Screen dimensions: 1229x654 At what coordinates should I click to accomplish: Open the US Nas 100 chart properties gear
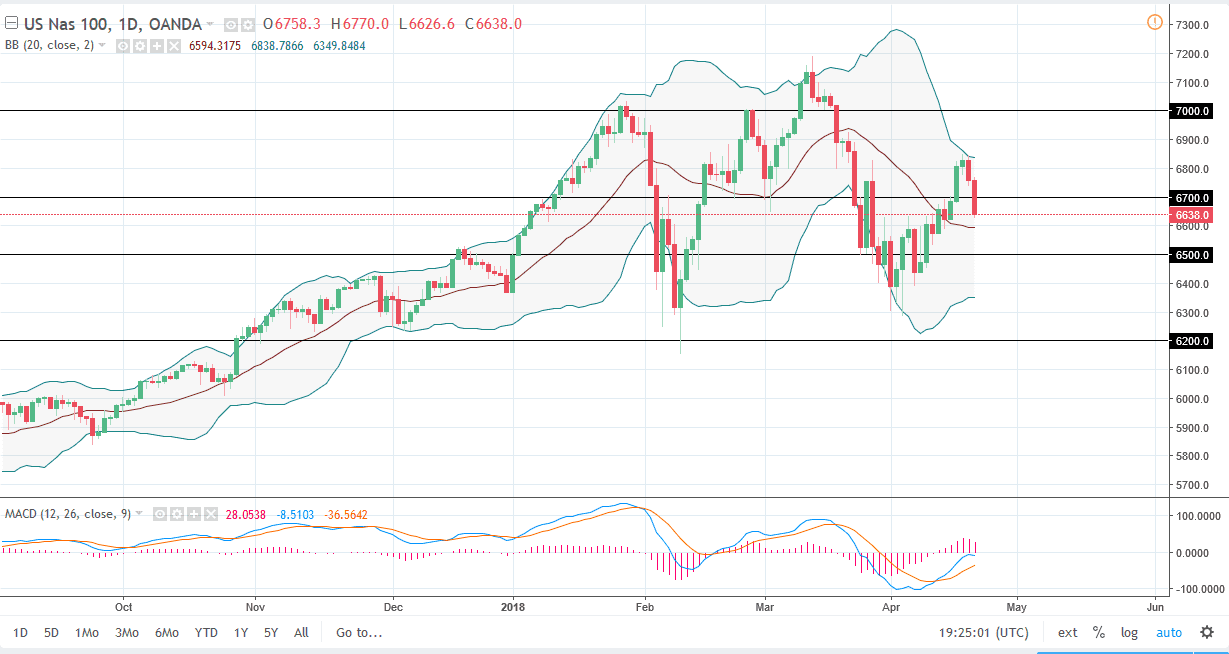[x=246, y=23]
